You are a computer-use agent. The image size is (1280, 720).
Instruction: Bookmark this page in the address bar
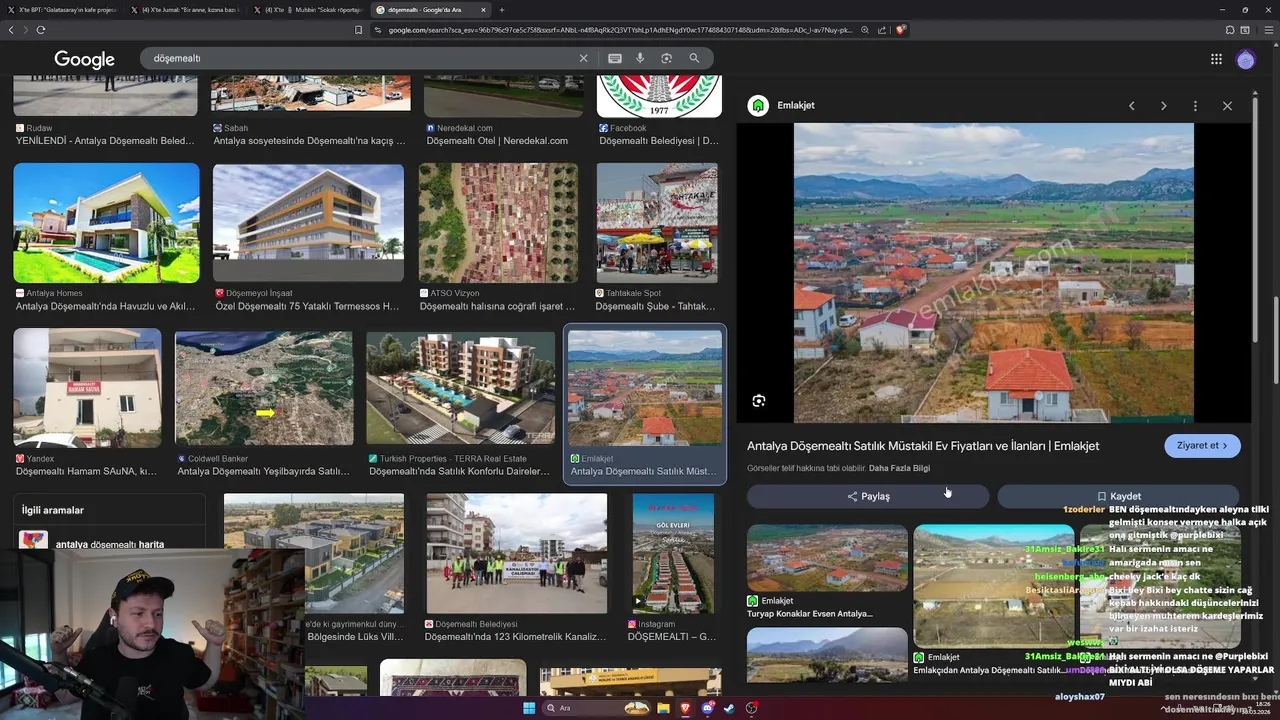(x=358, y=30)
